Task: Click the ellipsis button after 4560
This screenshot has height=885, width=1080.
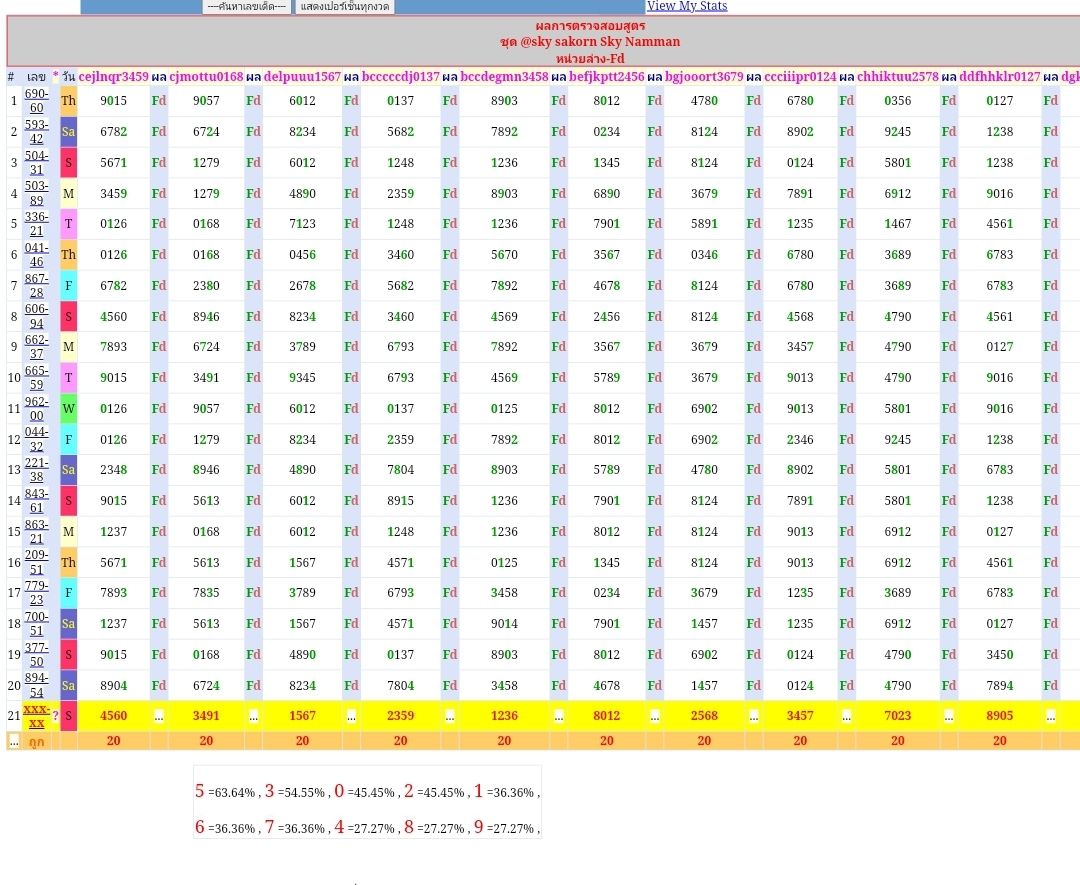Action: point(159,716)
